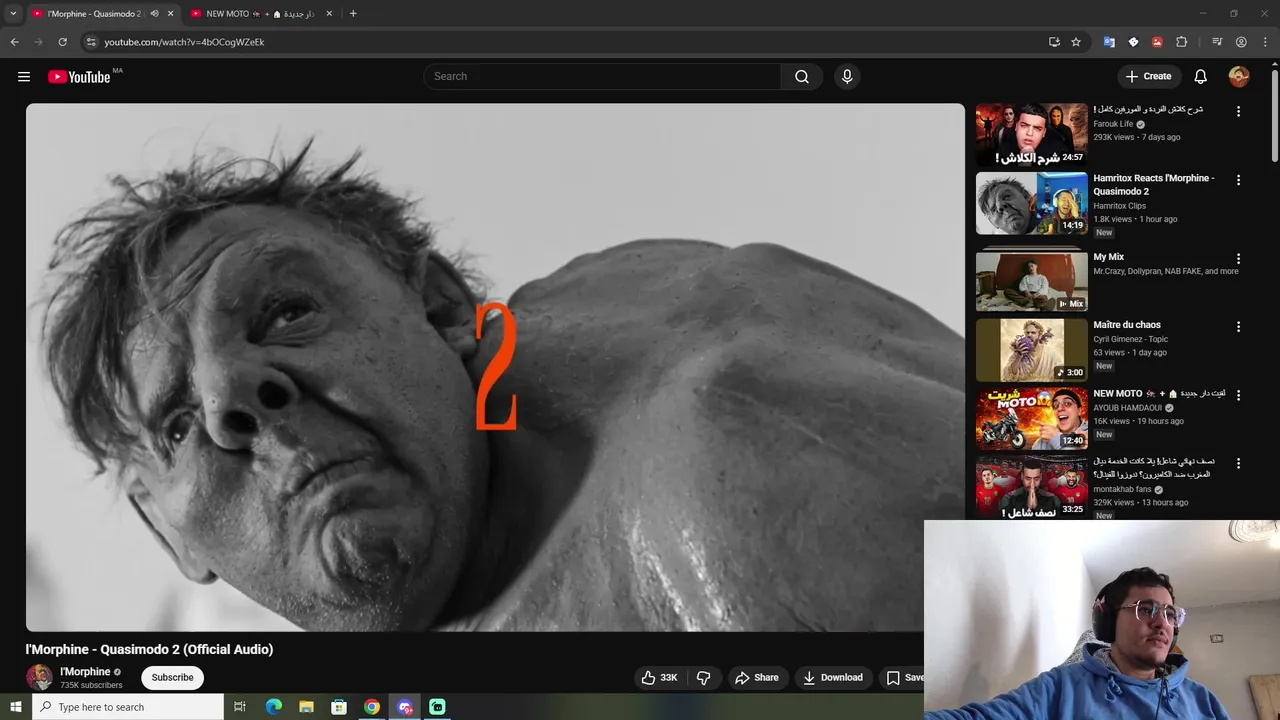Open the l'Morphine channel avatar
The width and height of the screenshot is (1280, 720).
click(x=39, y=677)
